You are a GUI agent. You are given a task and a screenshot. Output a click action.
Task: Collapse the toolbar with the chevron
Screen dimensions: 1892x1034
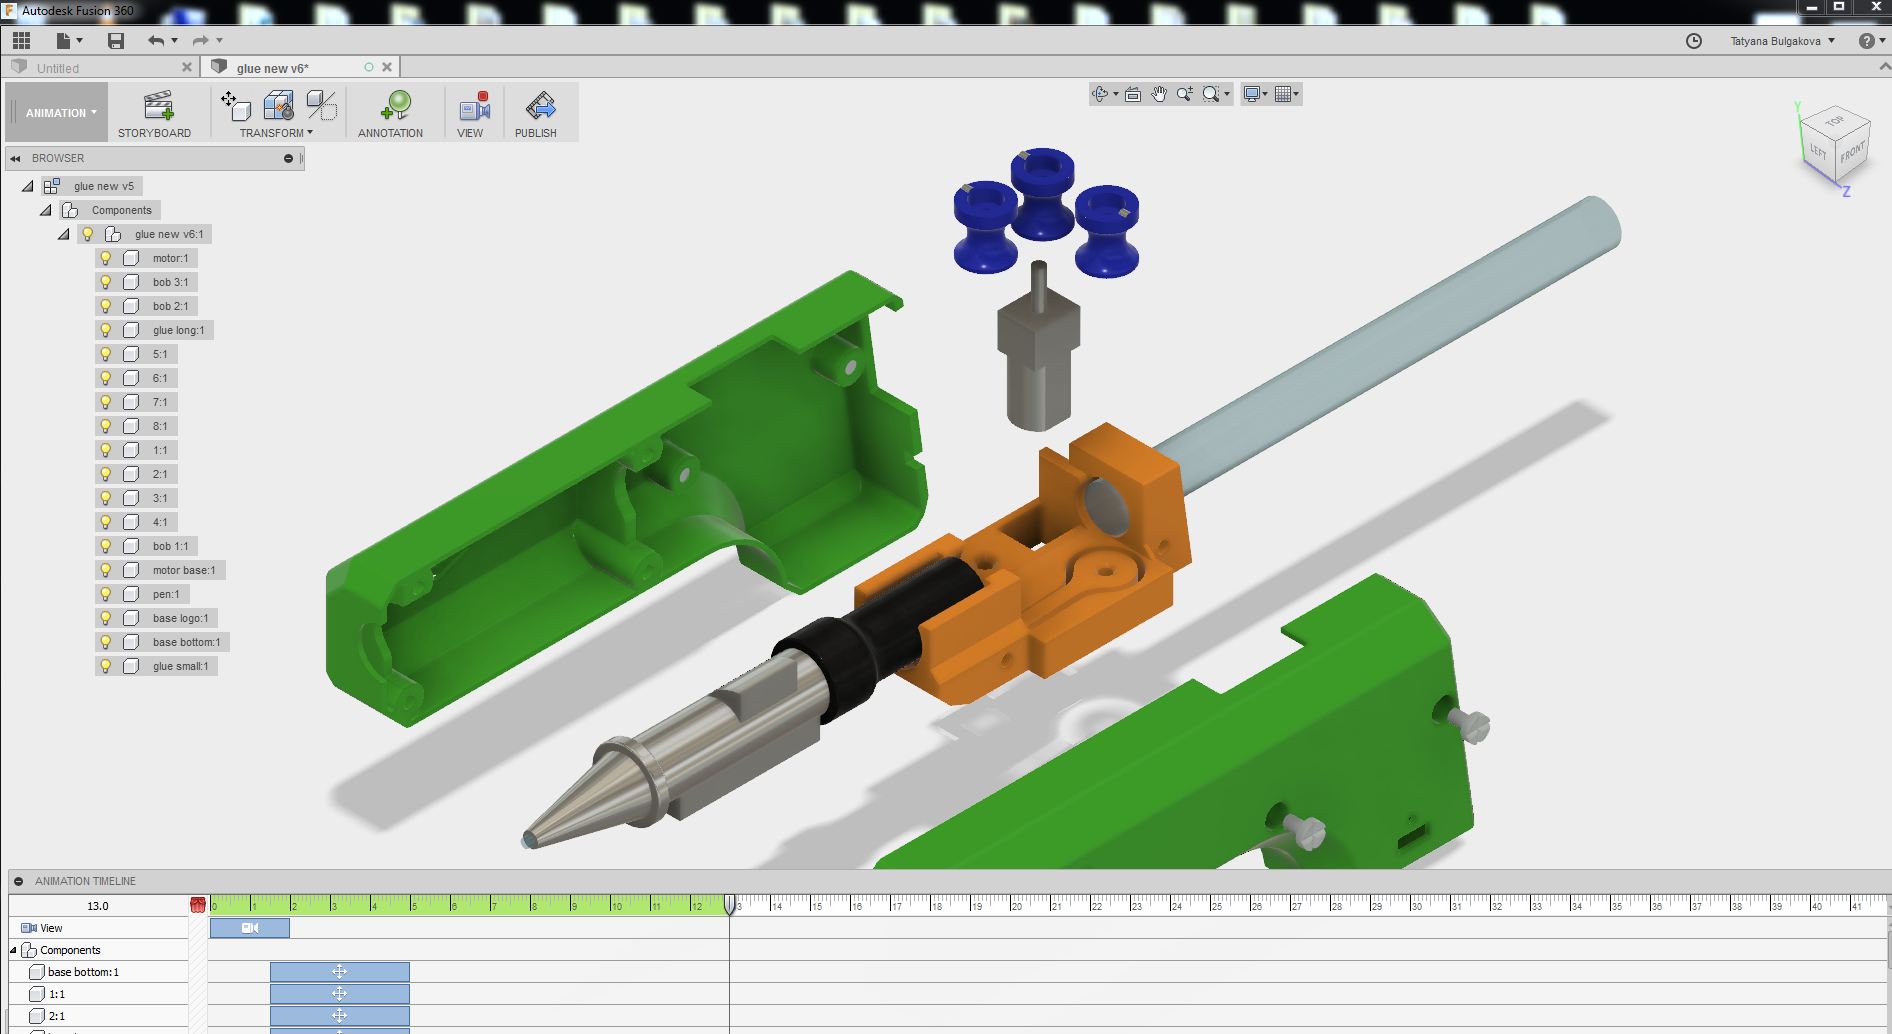[1885, 67]
